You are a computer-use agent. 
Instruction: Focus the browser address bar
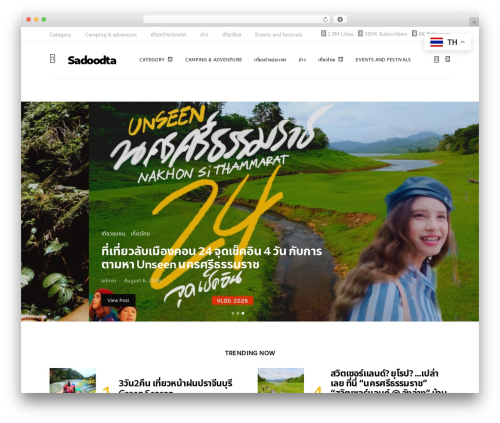(x=233, y=20)
